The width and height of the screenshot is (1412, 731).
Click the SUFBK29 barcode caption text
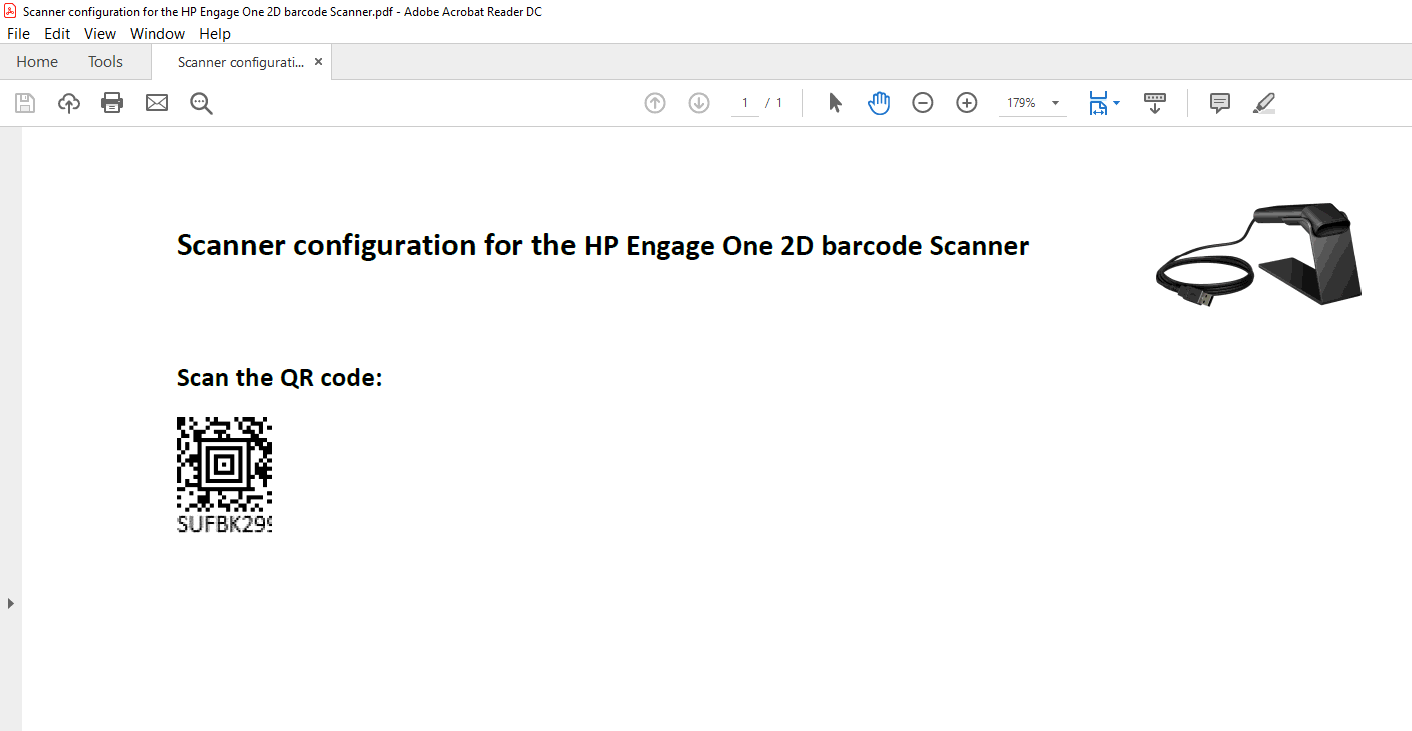(225, 524)
